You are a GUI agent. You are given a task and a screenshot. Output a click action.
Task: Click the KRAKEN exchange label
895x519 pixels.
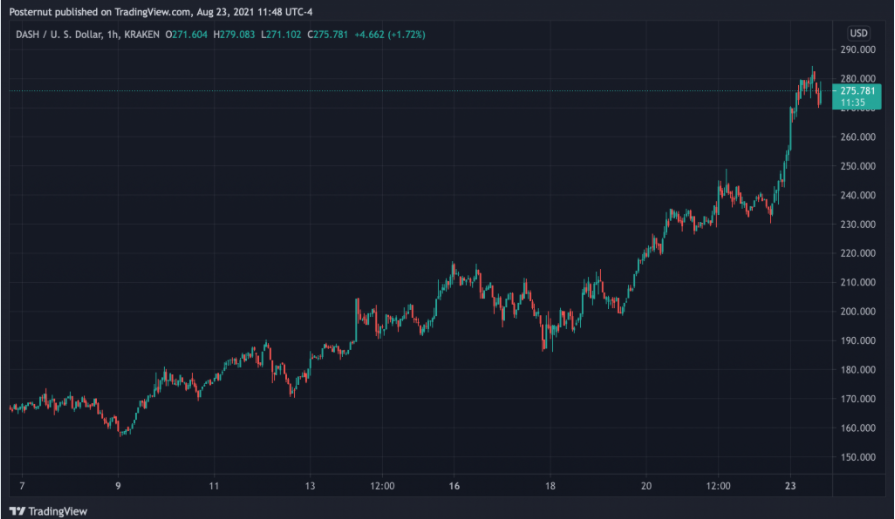coord(142,34)
